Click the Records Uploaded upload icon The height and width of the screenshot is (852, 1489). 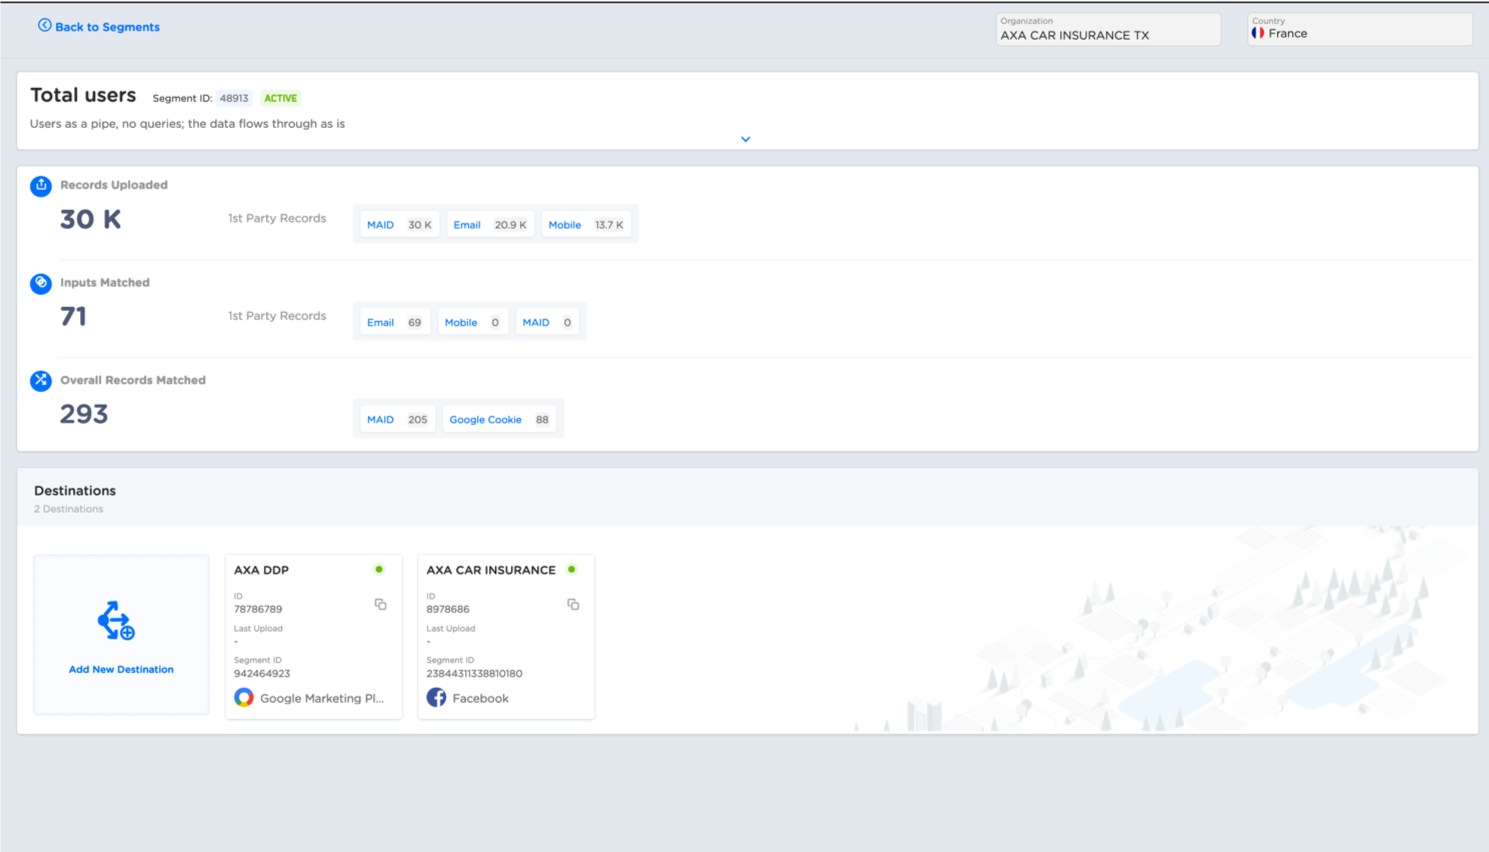click(41, 186)
